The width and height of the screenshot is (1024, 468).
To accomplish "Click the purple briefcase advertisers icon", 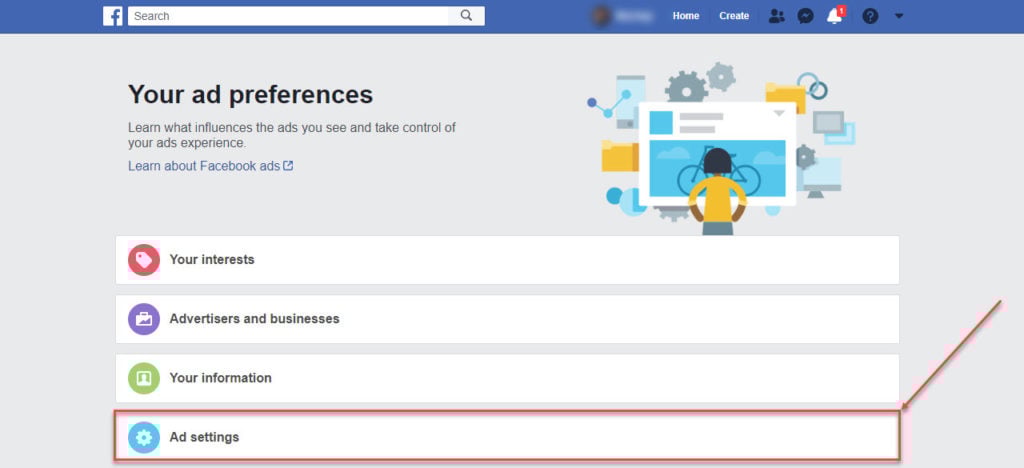I will tap(144, 319).
